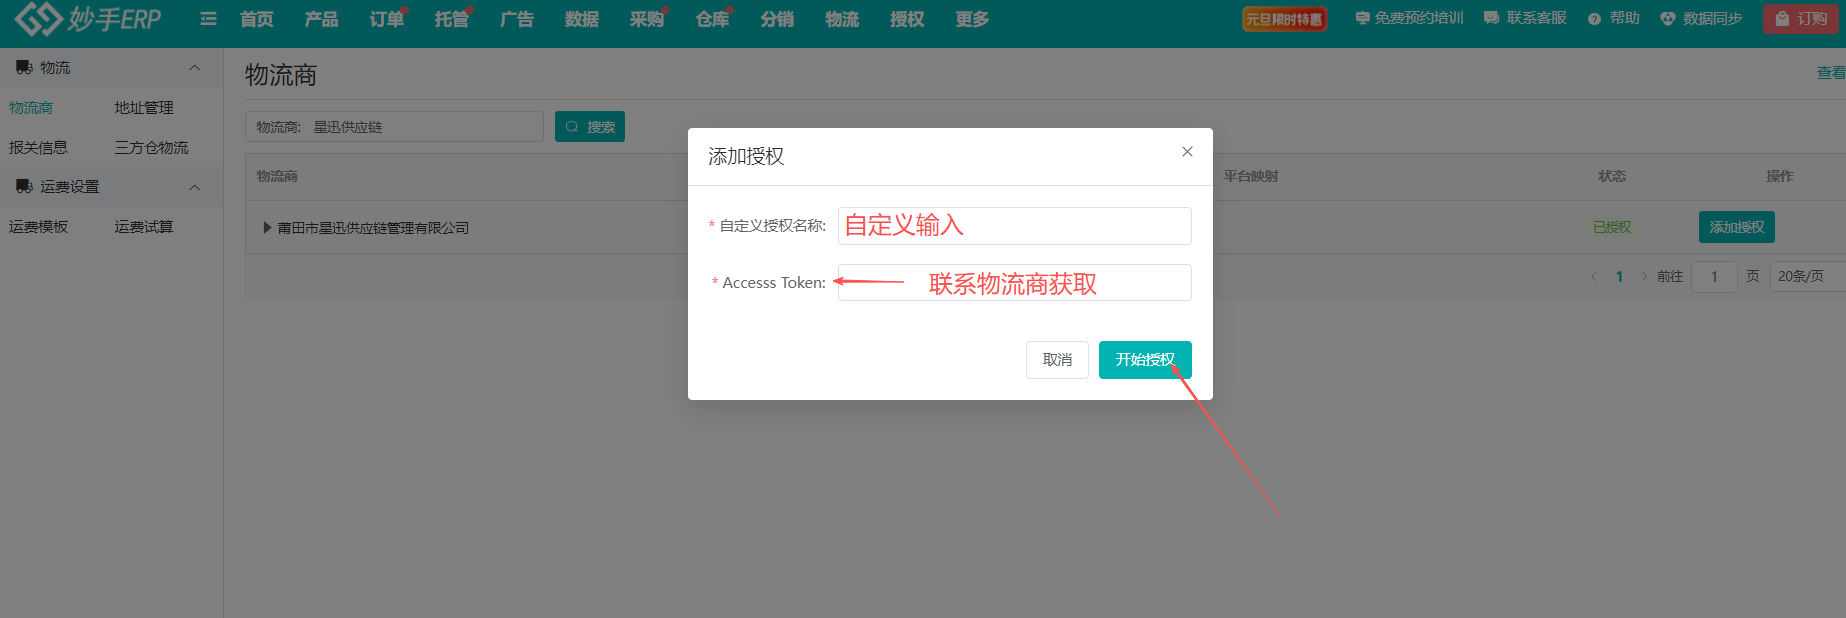Open the 数据 menu

[x=582, y=19]
